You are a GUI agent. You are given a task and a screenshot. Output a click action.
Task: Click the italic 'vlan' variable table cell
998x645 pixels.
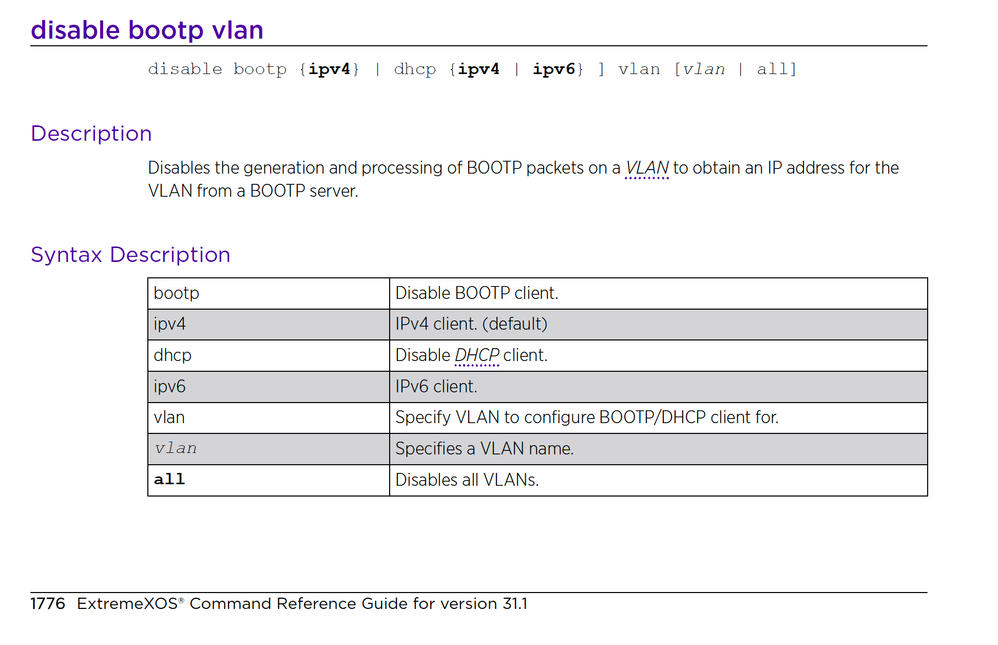point(269,449)
